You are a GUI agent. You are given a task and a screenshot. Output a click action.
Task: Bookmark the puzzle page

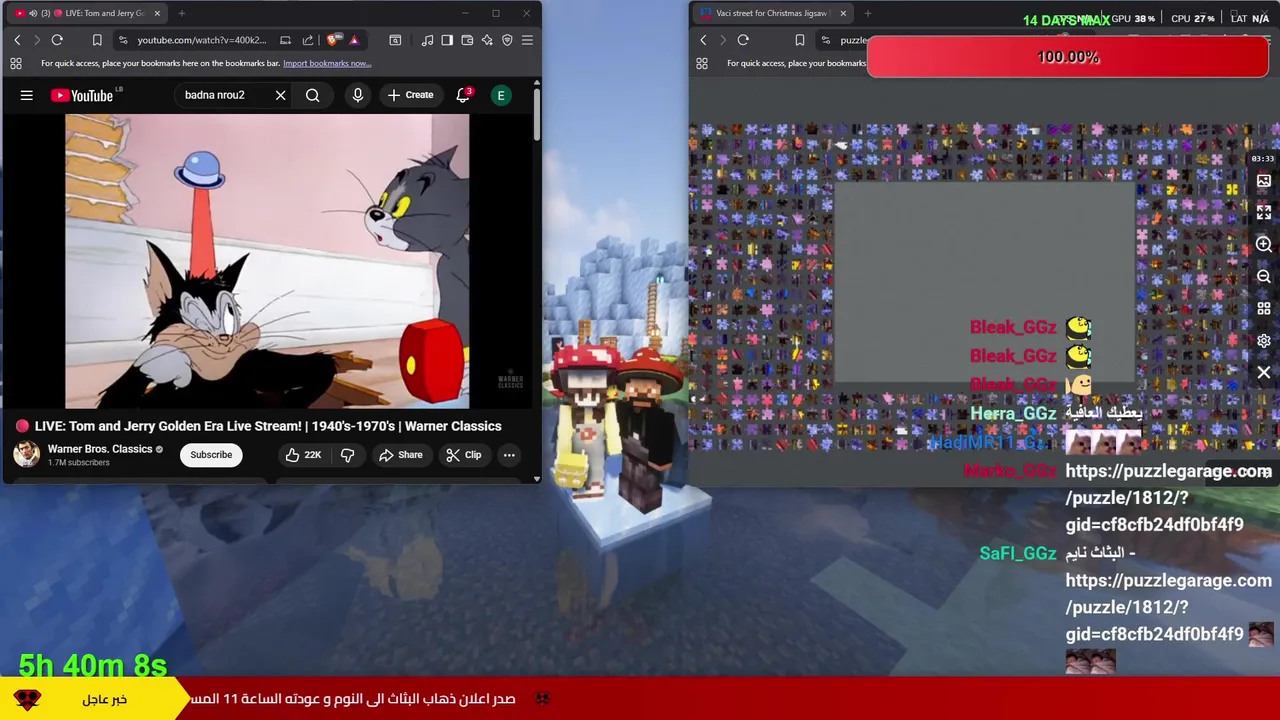coord(799,40)
